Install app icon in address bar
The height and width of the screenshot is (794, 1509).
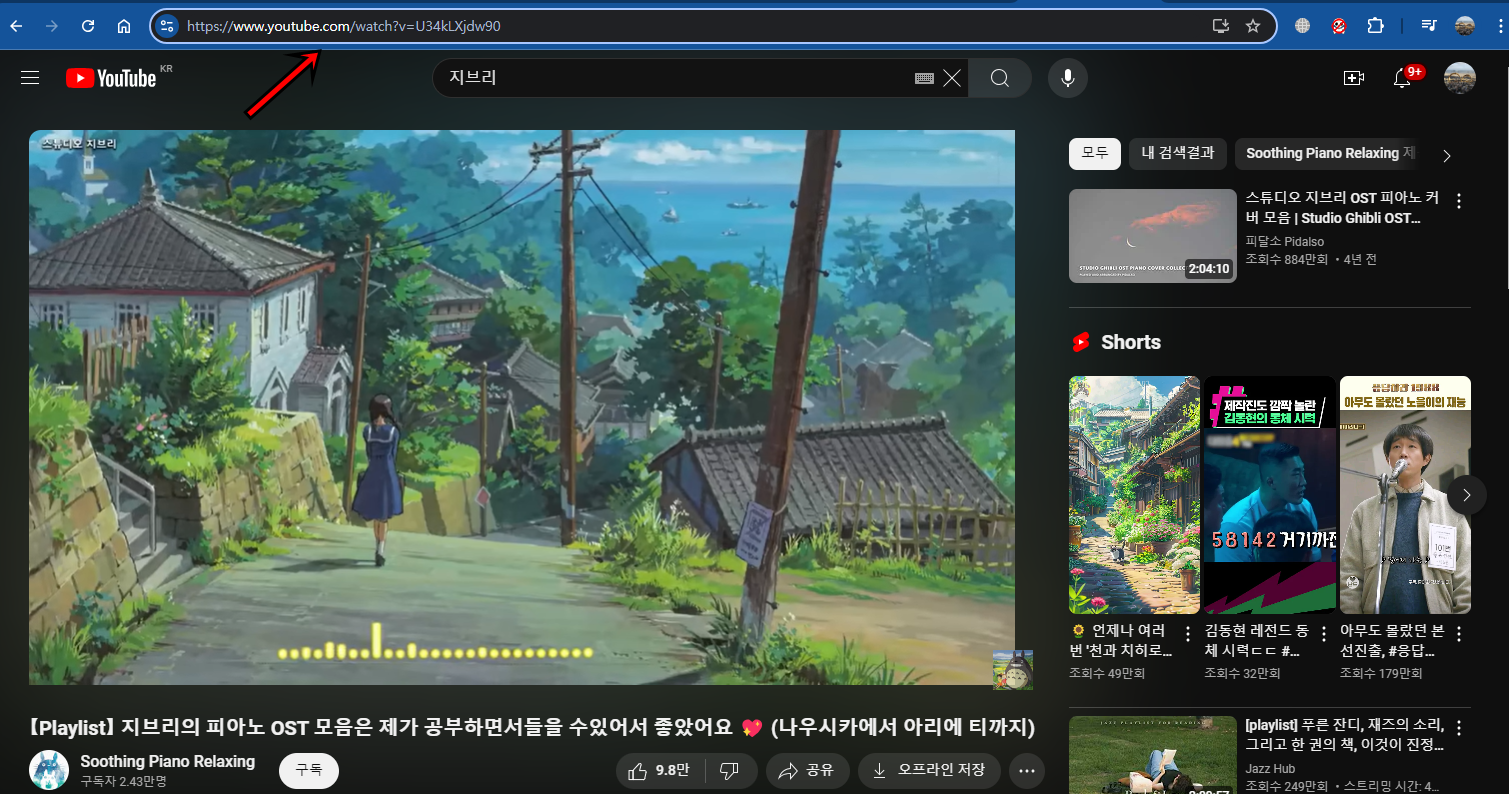(x=1220, y=26)
